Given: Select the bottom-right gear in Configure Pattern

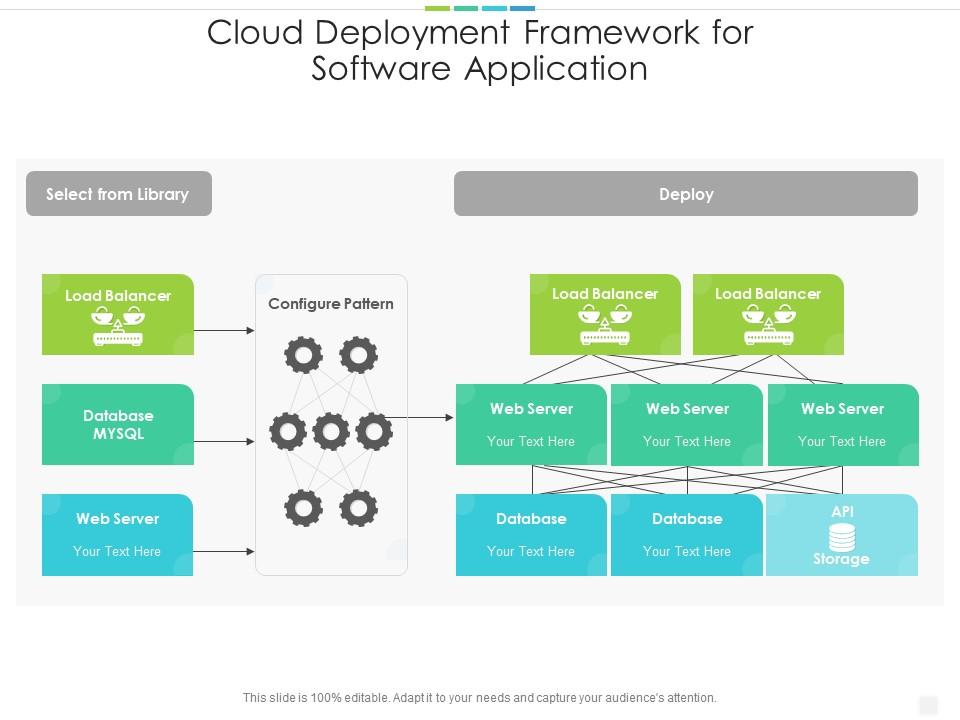Looking at the screenshot, I should point(358,509).
